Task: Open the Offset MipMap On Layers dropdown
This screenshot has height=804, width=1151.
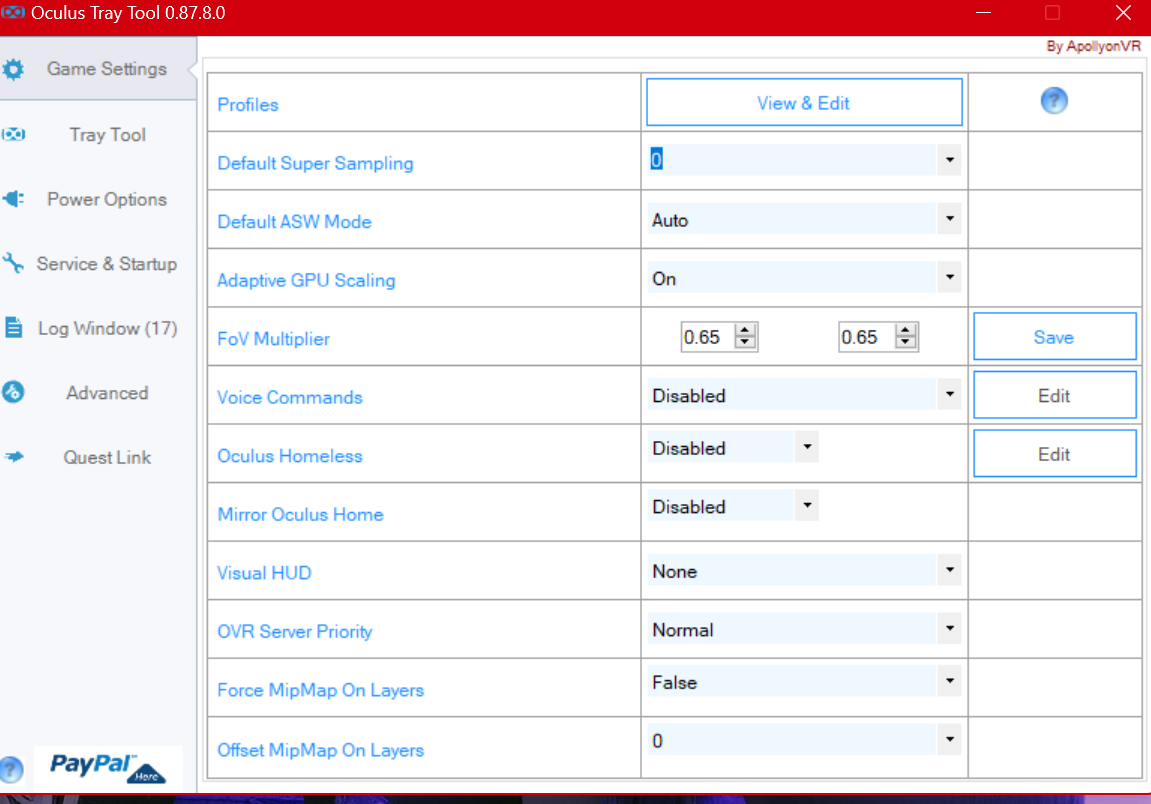Action: [950, 739]
